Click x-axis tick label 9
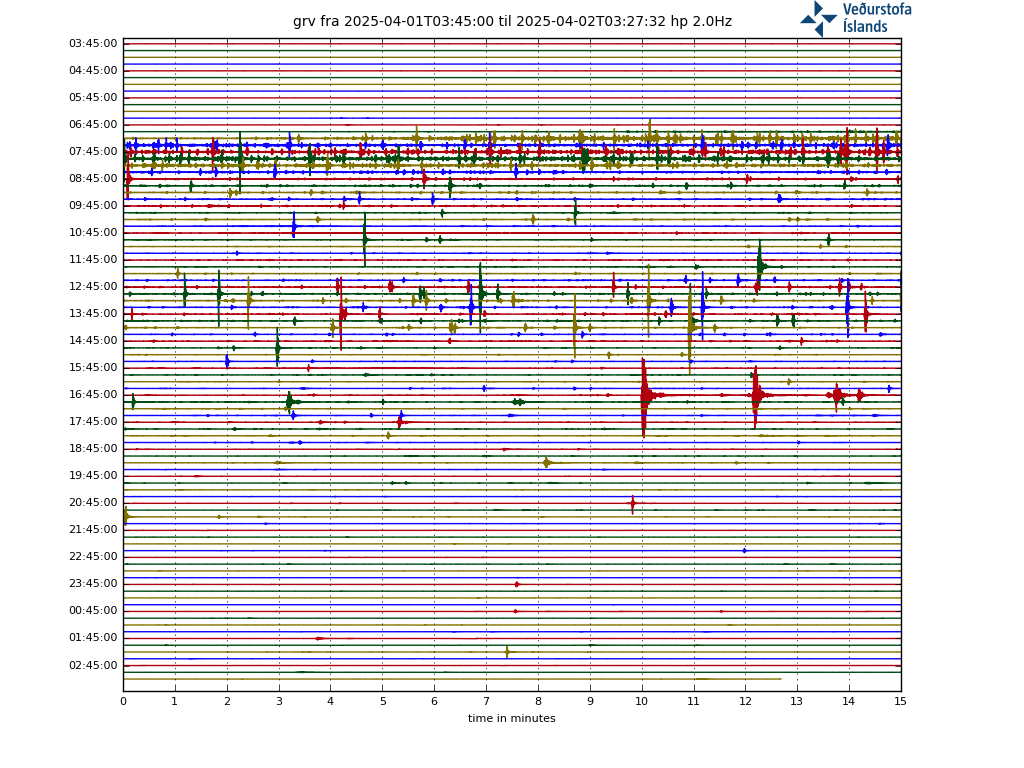Image resolution: width=1024 pixels, height=768 pixels. click(590, 701)
